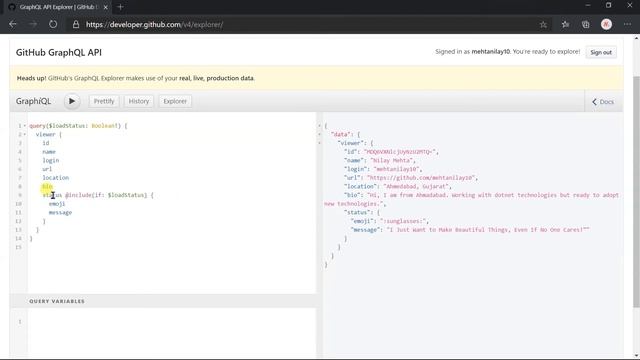
Task: Click the Prettify button
Action: (104, 101)
